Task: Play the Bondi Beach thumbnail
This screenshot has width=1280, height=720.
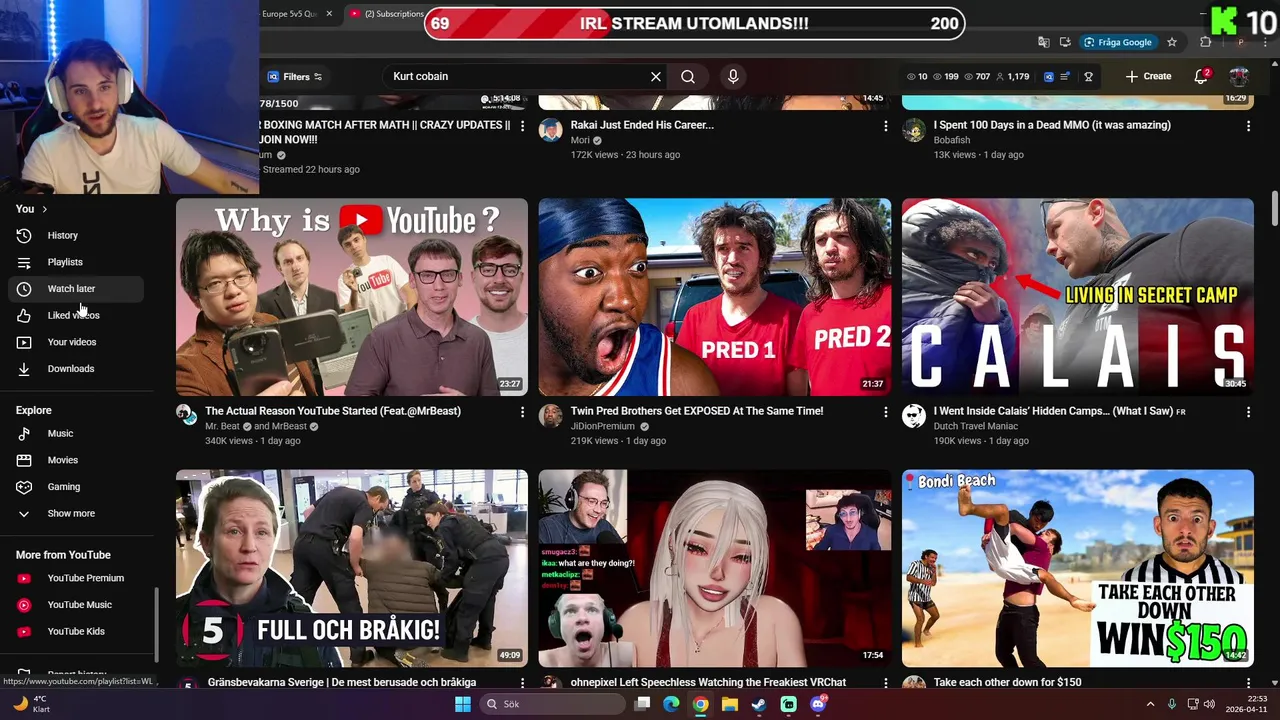Action: (1078, 568)
